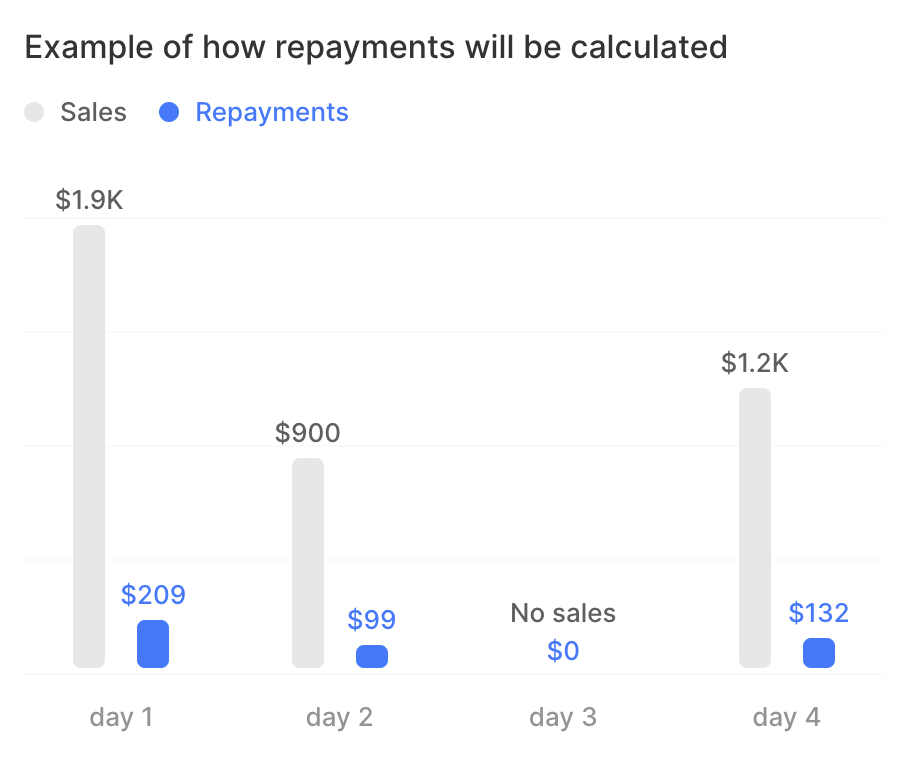Click the gray Sales legend dot
910x774 pixels.
click(35, 112)
